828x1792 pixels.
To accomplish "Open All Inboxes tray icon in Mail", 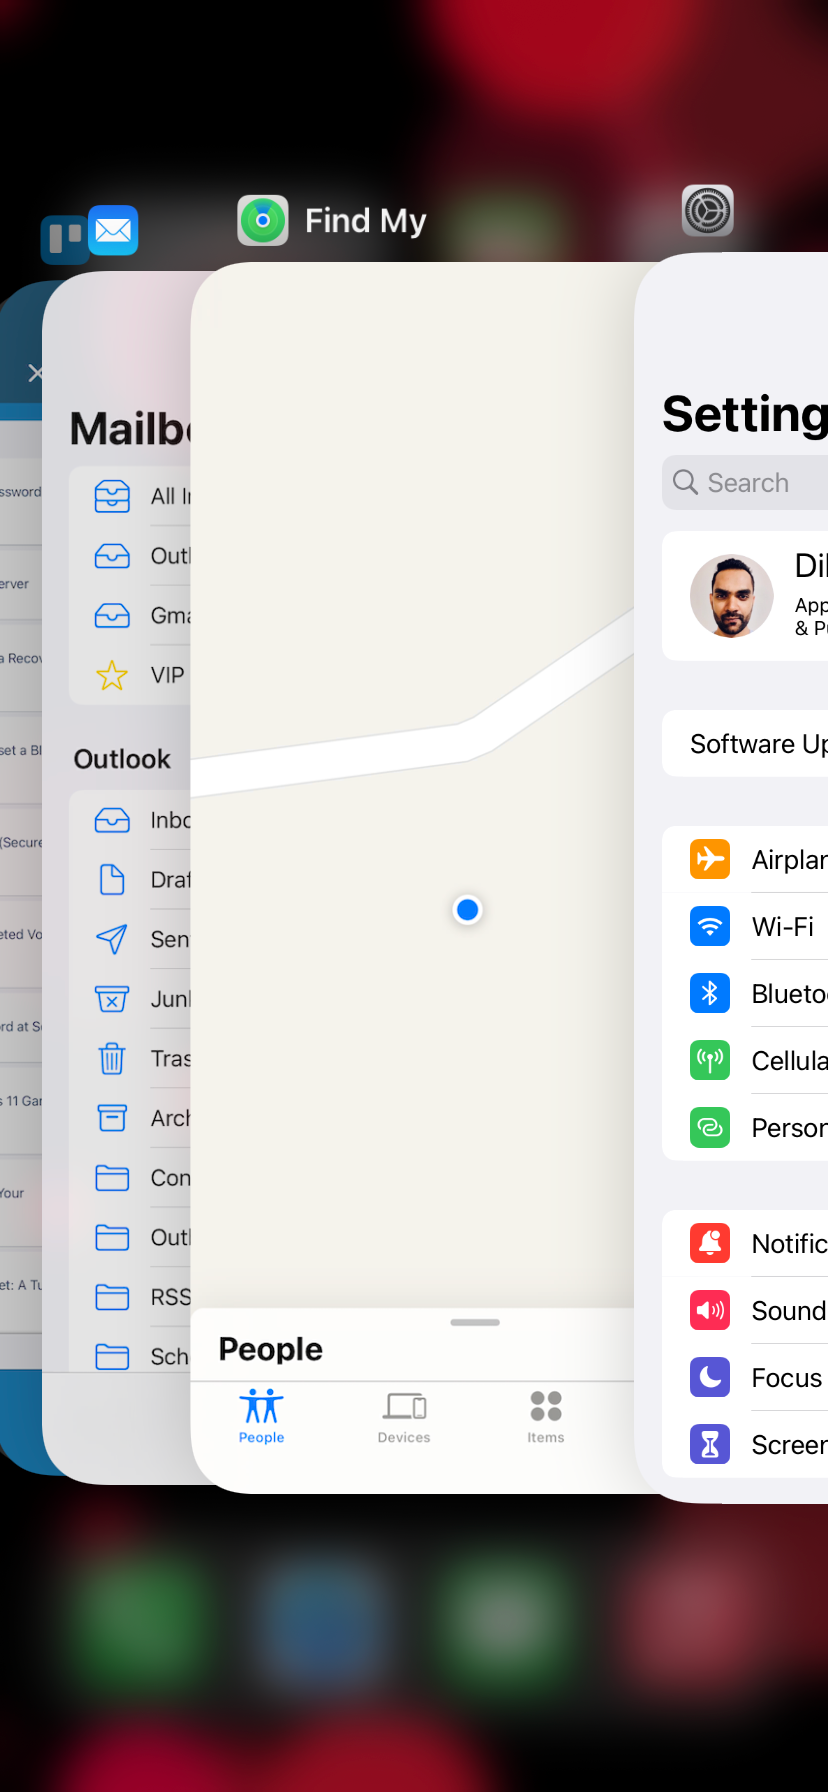I will point(112,496).
